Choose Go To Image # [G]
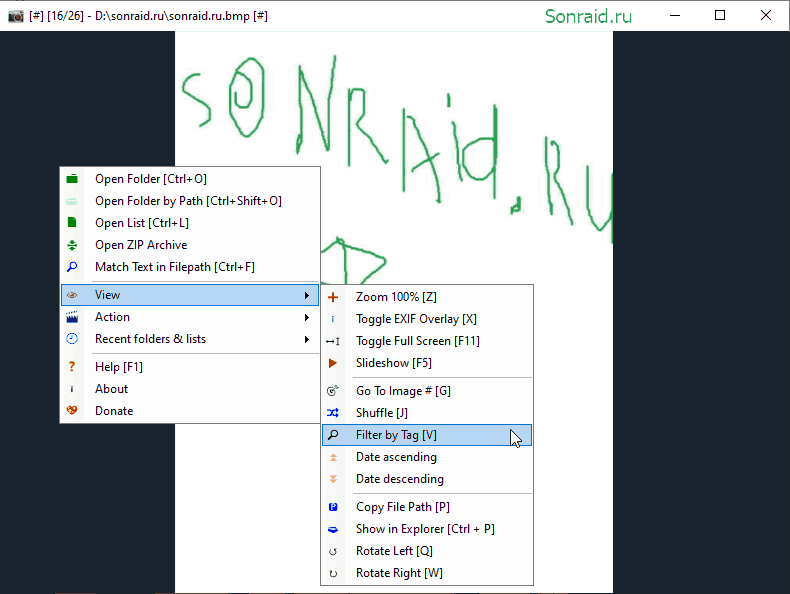This screenshot has height=594, width=790. (x=427, y=390)
